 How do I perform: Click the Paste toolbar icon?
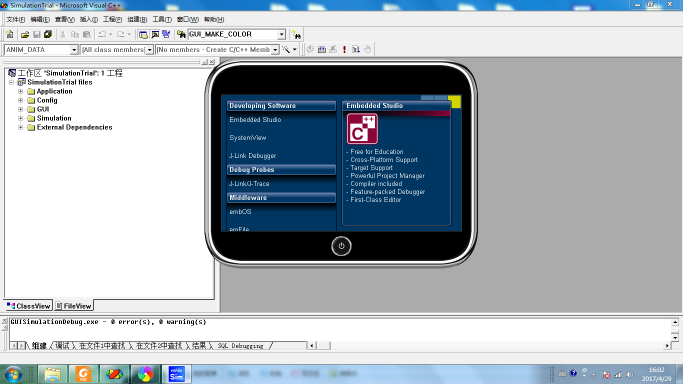pos(87,34)
